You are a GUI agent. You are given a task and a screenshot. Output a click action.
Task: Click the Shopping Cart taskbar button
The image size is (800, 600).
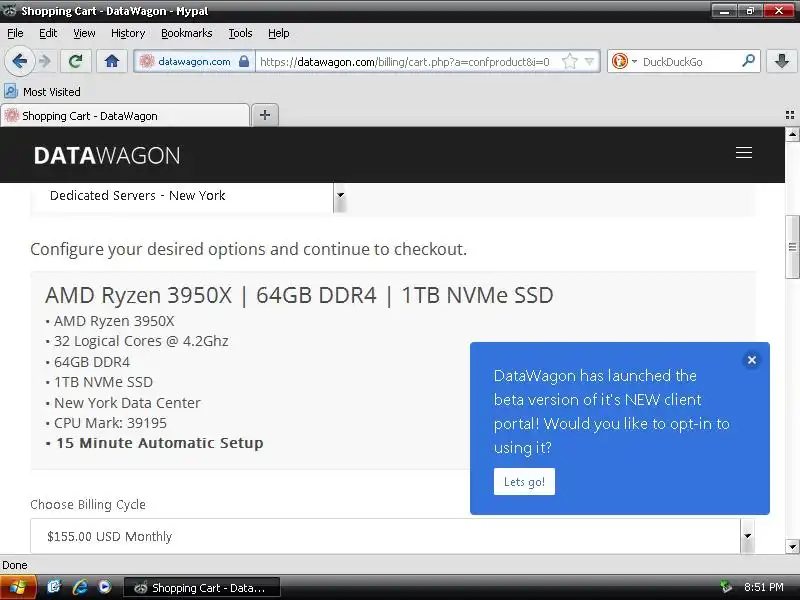pos(202,588)
